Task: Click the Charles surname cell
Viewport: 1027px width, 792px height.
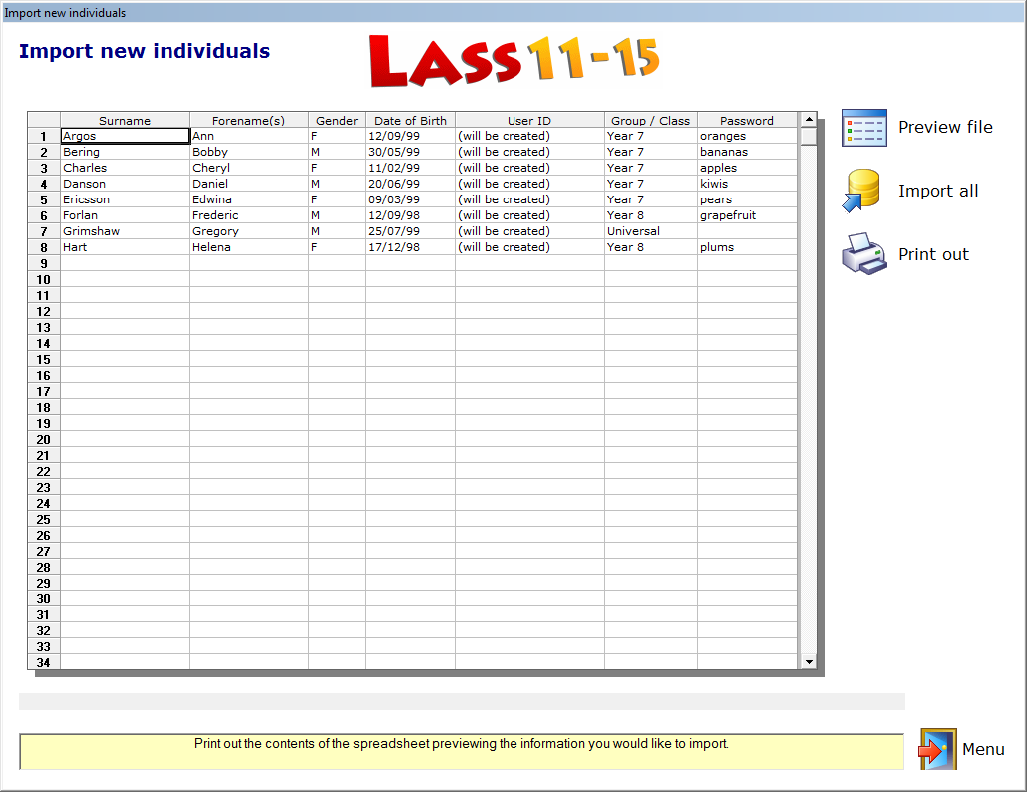Action: pyautogui.click(x=125, y=168)
